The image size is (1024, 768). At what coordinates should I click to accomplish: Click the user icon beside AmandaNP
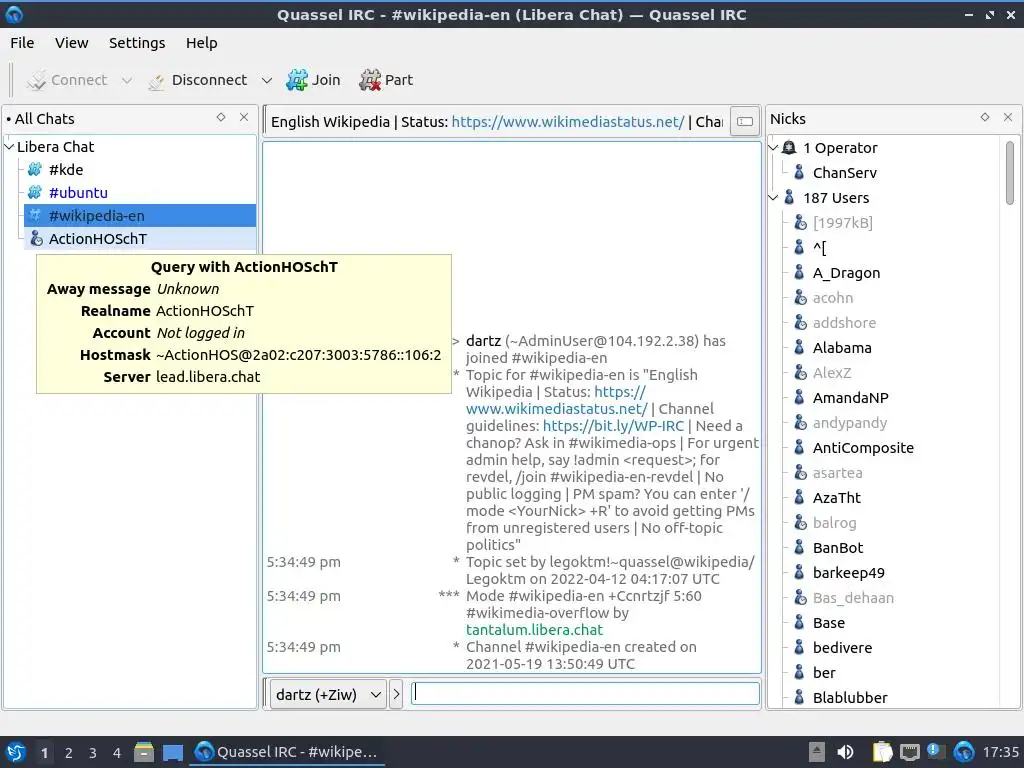(799, 398)
